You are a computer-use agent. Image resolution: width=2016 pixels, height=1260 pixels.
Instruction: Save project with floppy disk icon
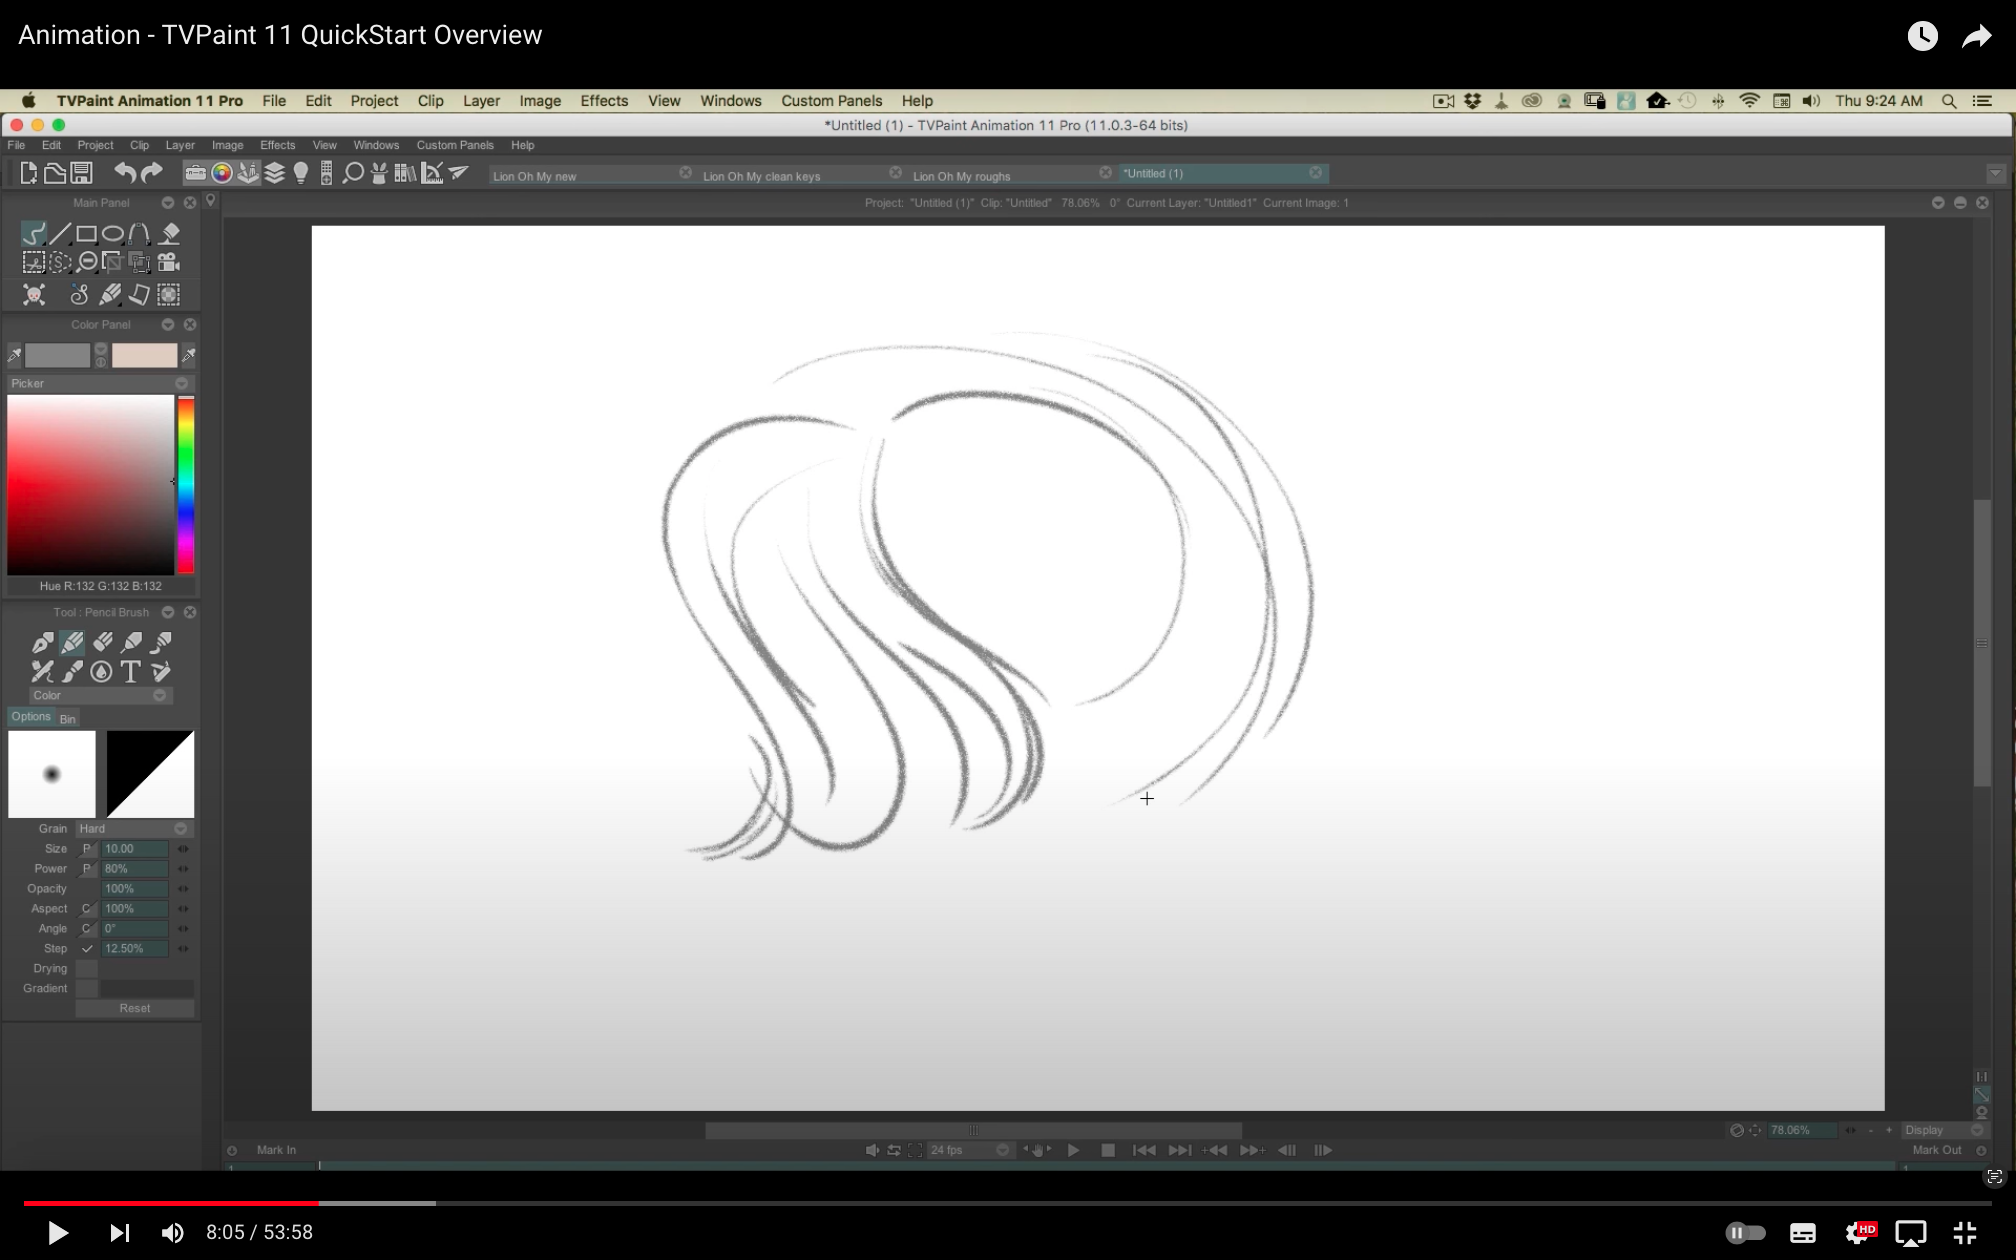[81, 173]
